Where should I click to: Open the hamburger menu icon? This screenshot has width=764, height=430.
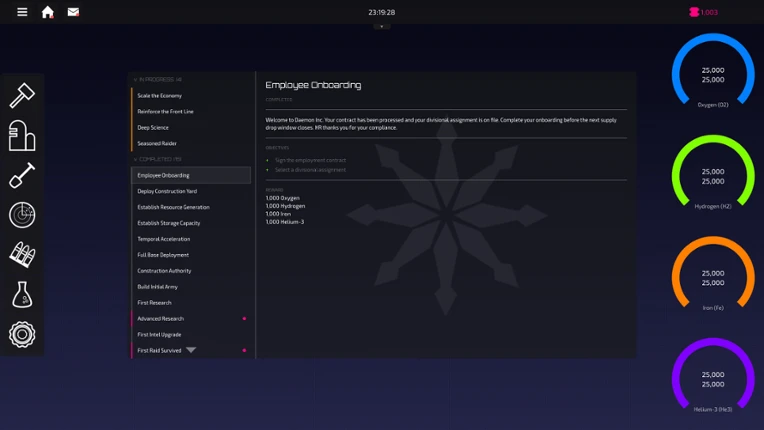22,12
